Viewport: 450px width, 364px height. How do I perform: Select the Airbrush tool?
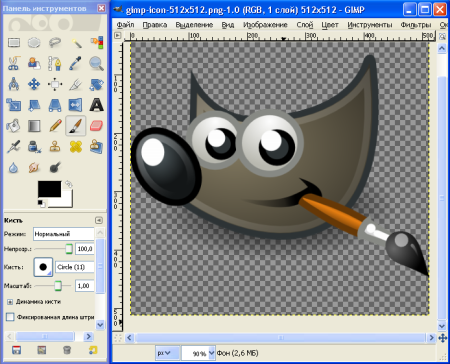click(14, 146)
